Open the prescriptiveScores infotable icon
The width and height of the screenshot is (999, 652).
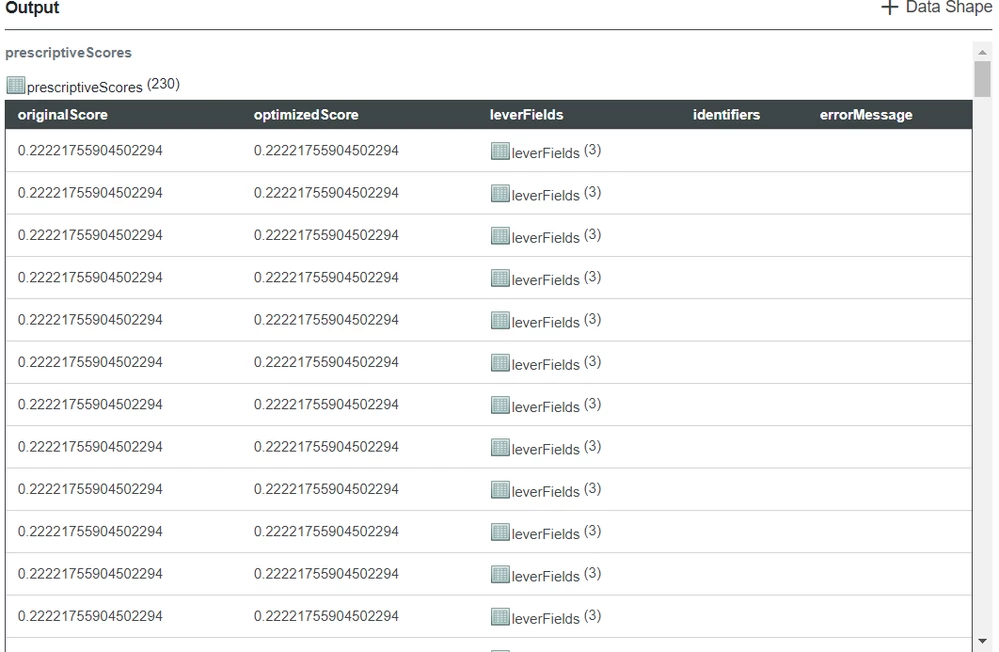point(15,85)
